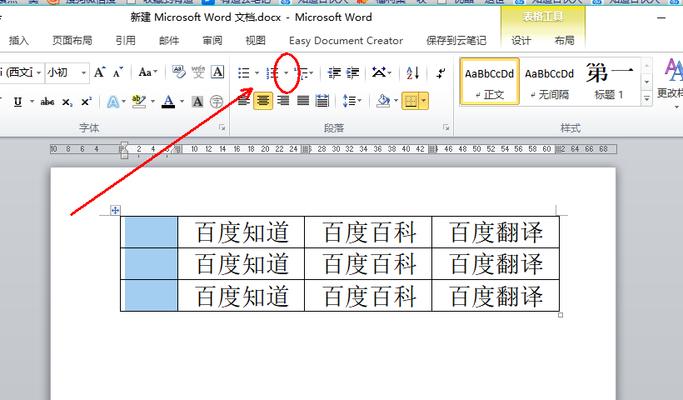Expand the bullet library dropdown arrow
This screenshot has width=683, height=400.
257,73
